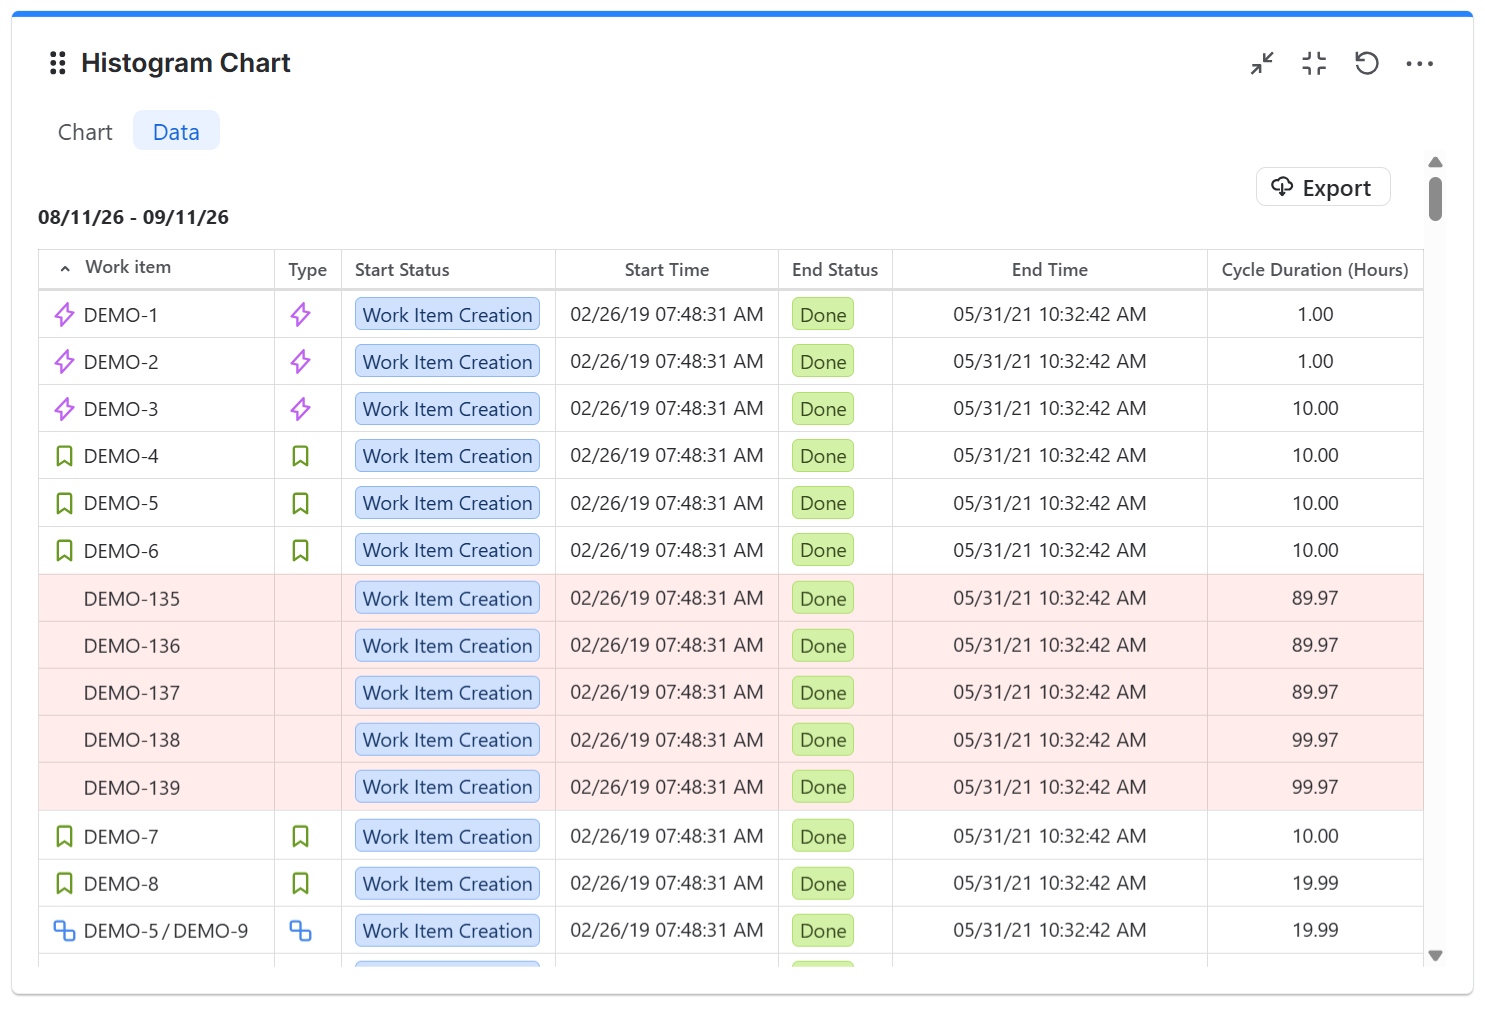This screenshot has height=1009, width=1485.
Task: Click the Type column subtask icon in DEMO-9 row
Action: click(x=300, y=931)
